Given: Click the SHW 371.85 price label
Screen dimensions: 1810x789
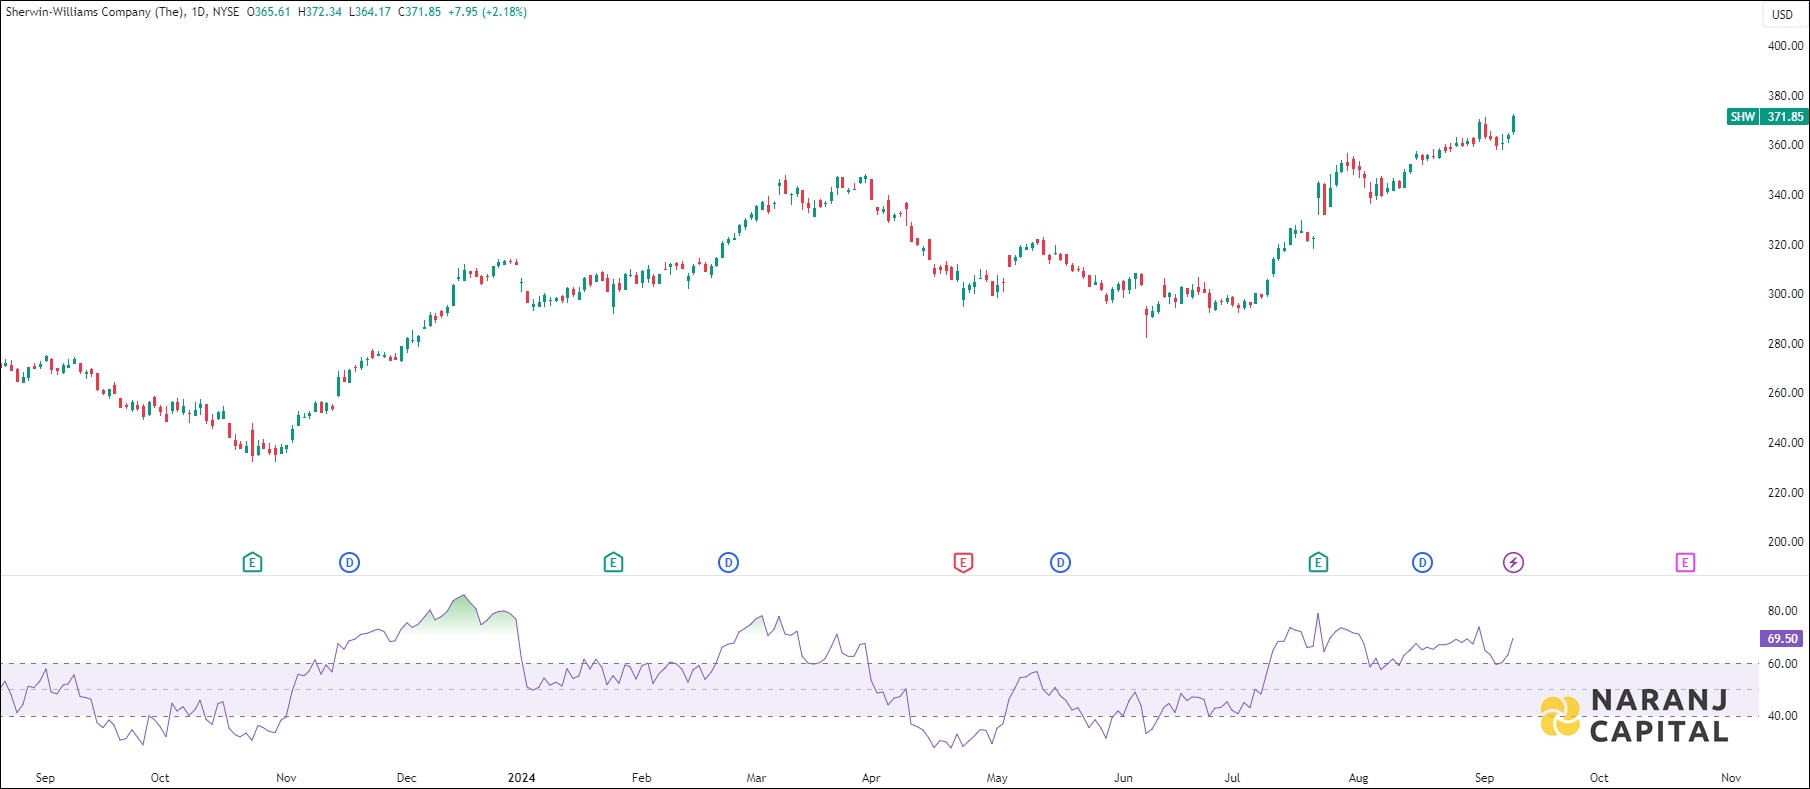Looking at the screenshot, I should 1768,117.
